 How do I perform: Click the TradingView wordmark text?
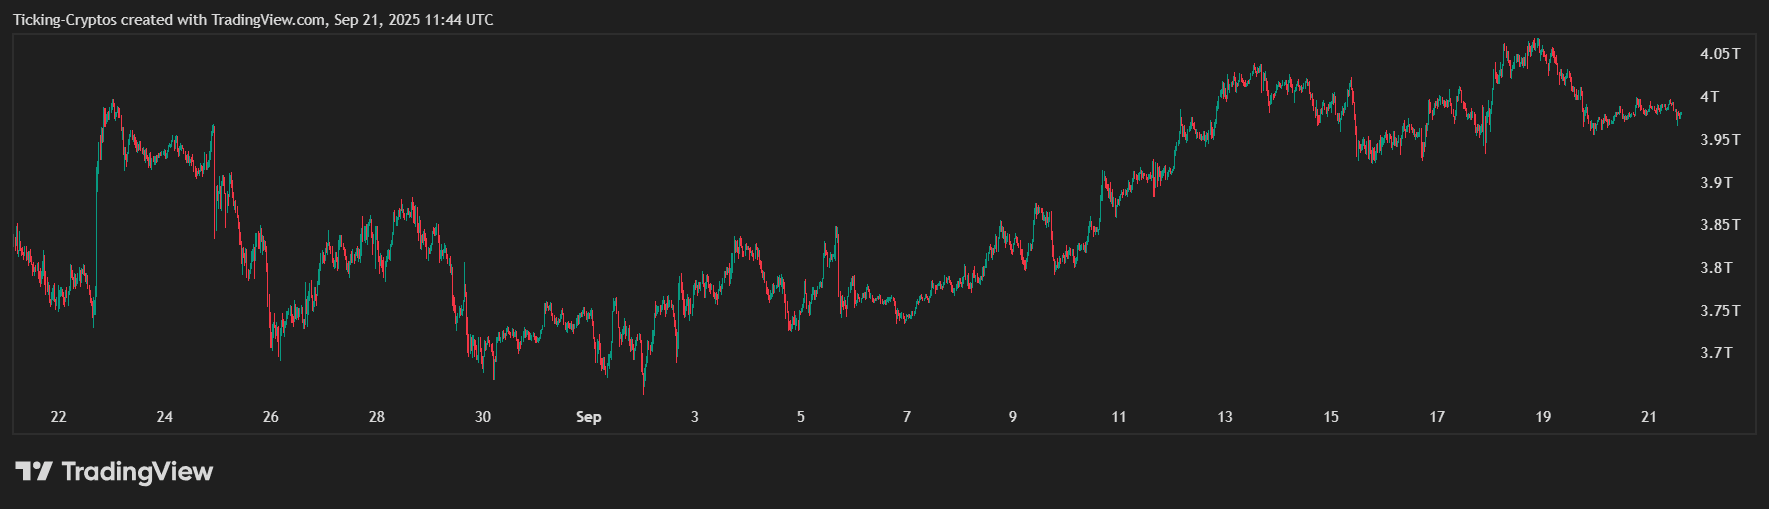tap(137, 471)
